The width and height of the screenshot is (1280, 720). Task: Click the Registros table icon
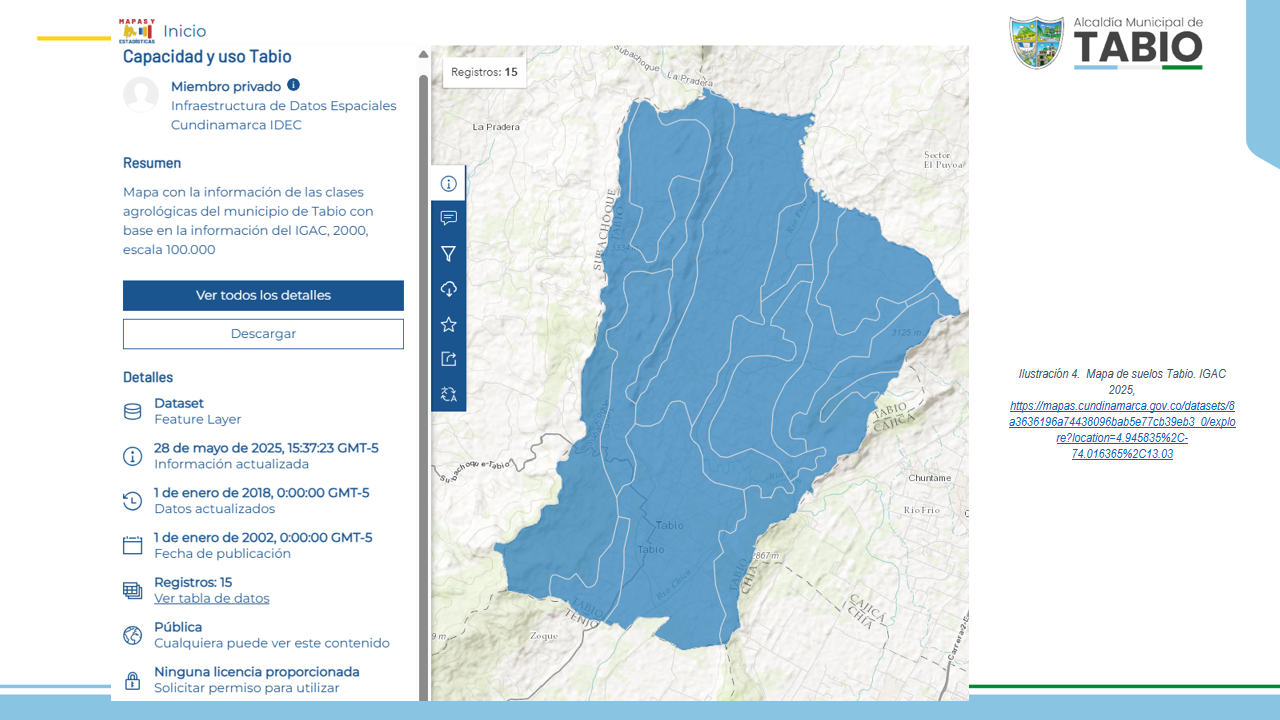click(132, 590)
